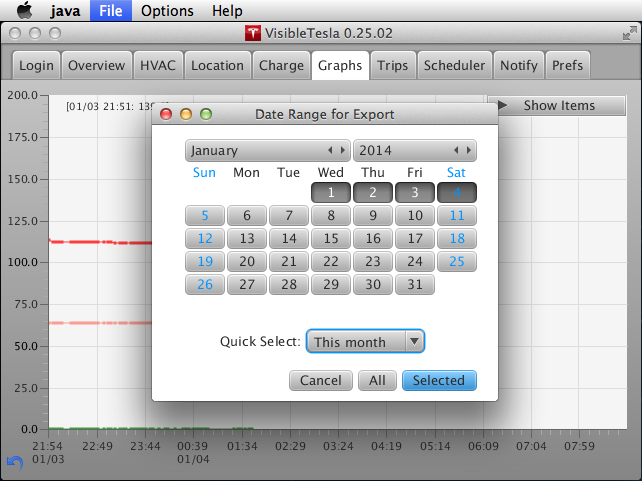Click the All button to export everything

point(377,380)
